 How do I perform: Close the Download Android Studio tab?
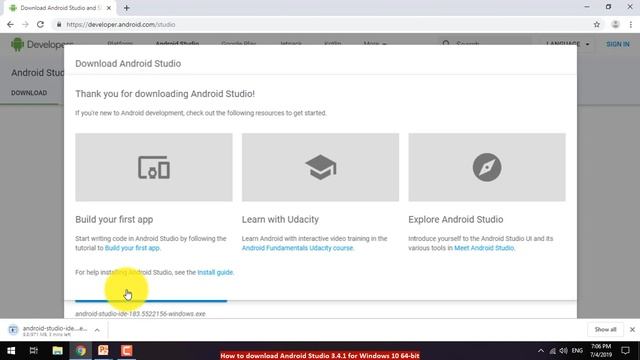(x=109, y=8)
